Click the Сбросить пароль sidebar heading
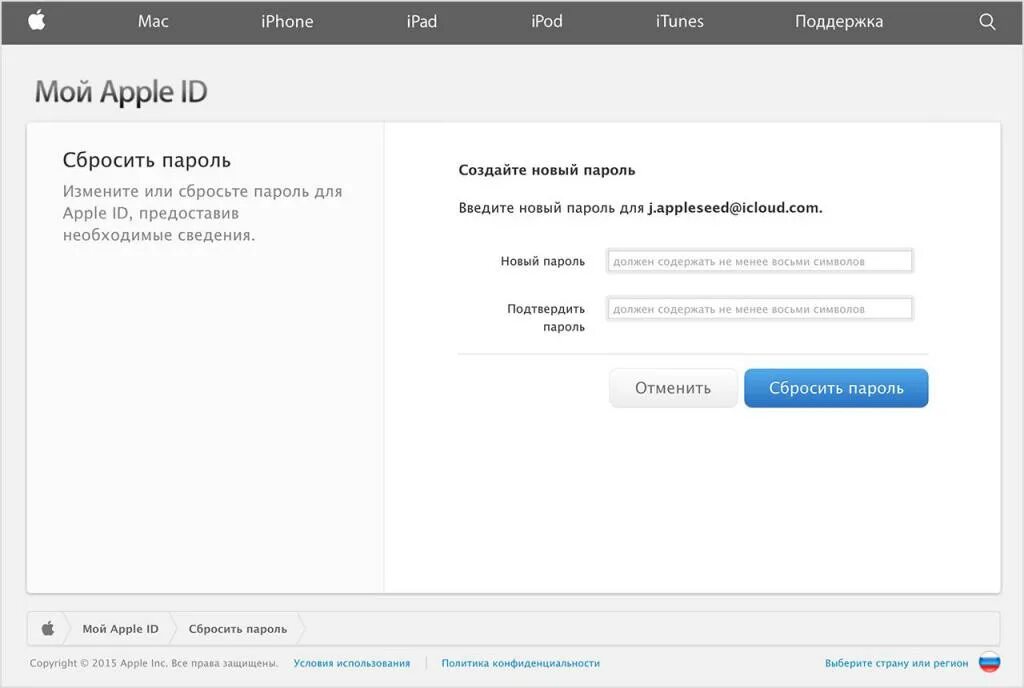Screen dimensions: 1024x688 click(x=147, y=160)
